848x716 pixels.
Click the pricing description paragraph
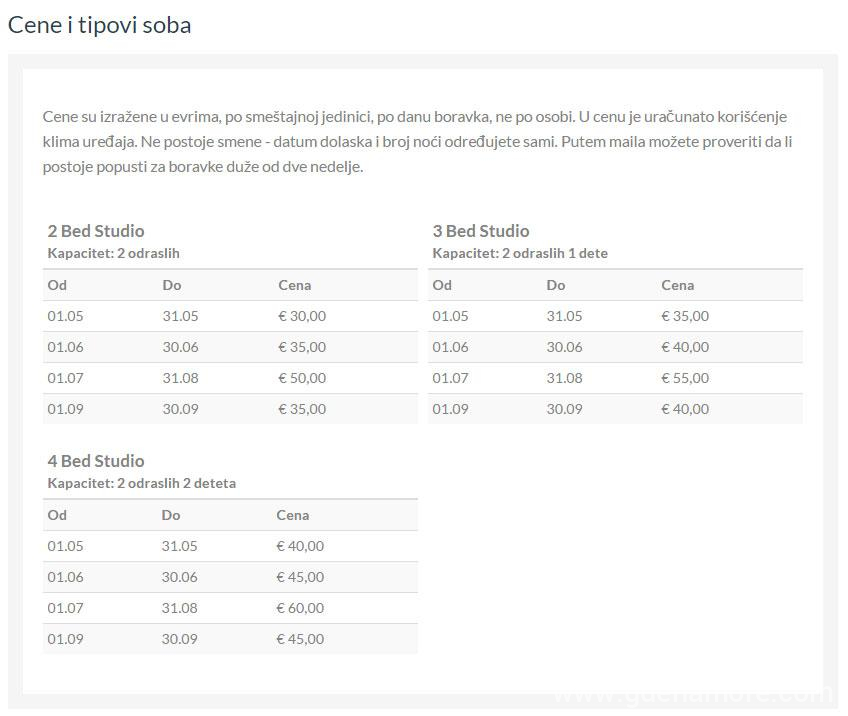(x=420, y=142)
